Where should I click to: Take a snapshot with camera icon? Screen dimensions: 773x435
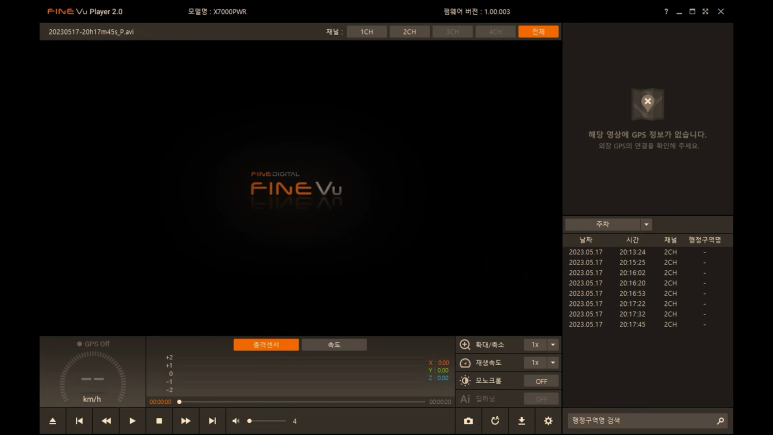[468, 421]
